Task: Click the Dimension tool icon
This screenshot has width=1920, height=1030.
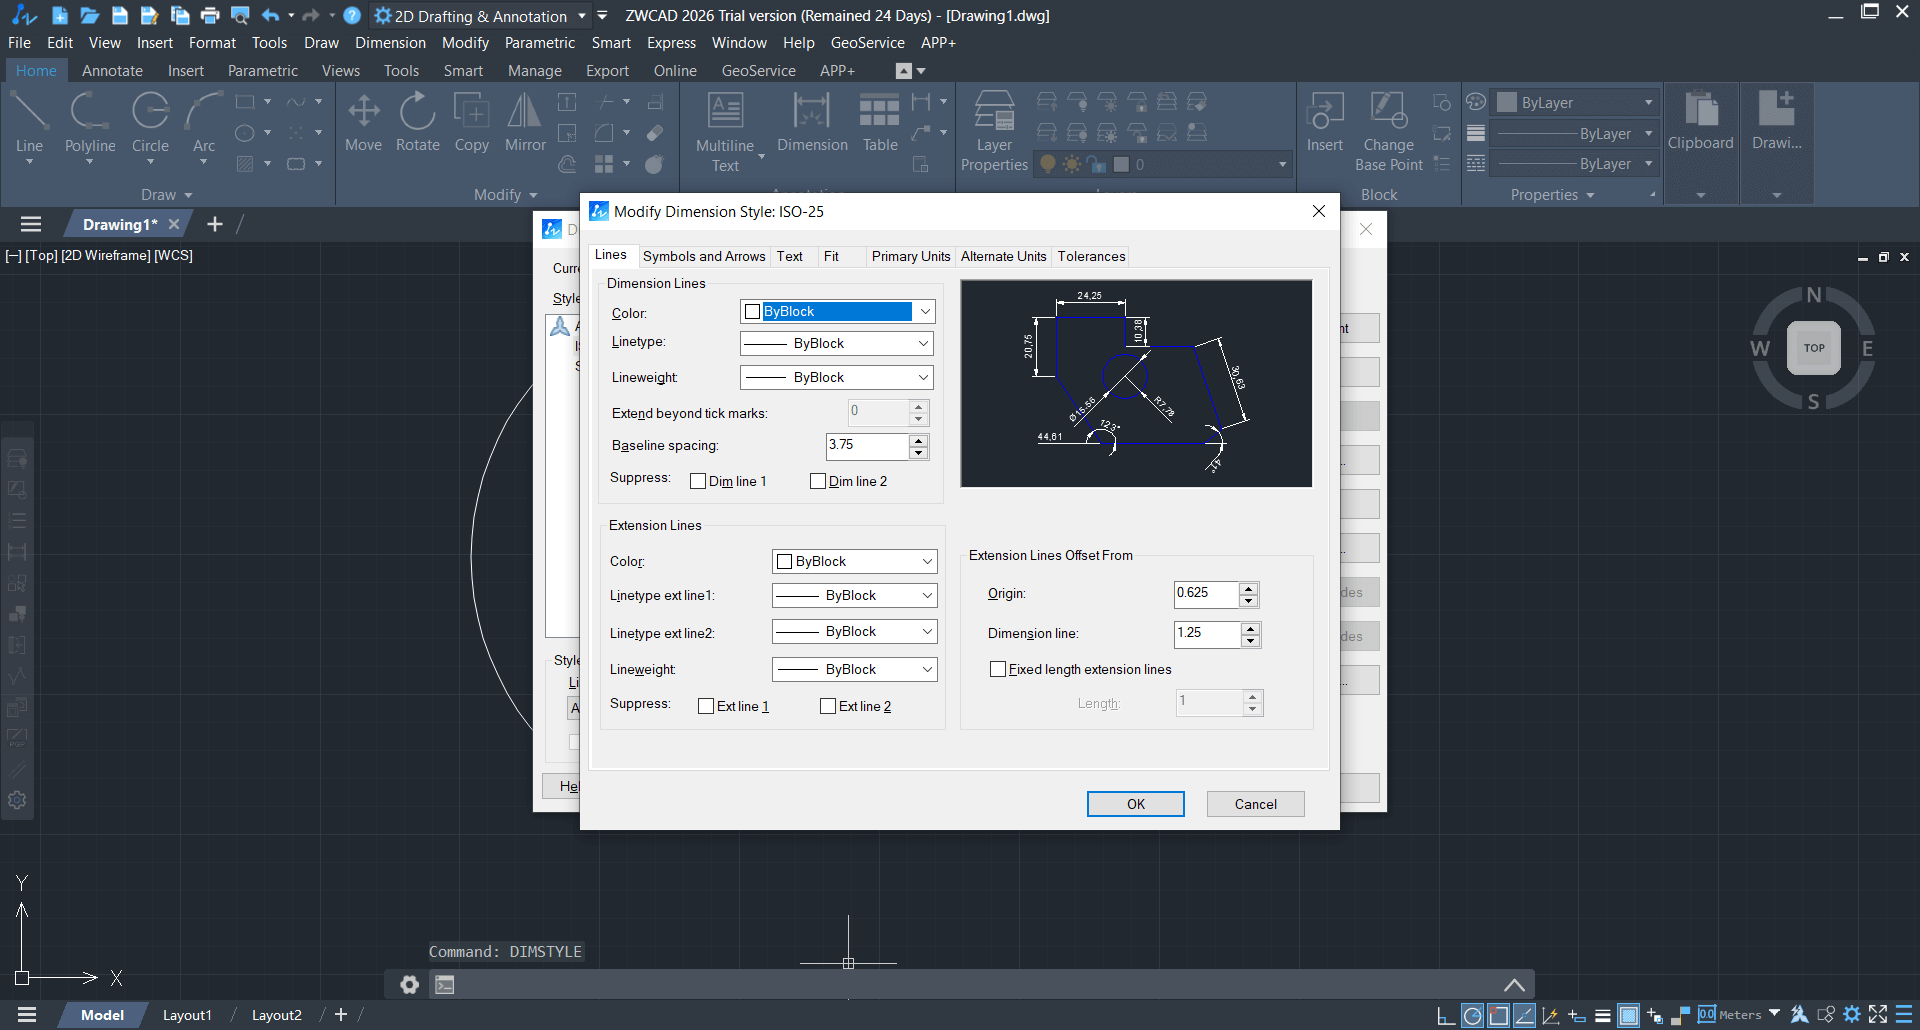Action: (x=812, y=122)
